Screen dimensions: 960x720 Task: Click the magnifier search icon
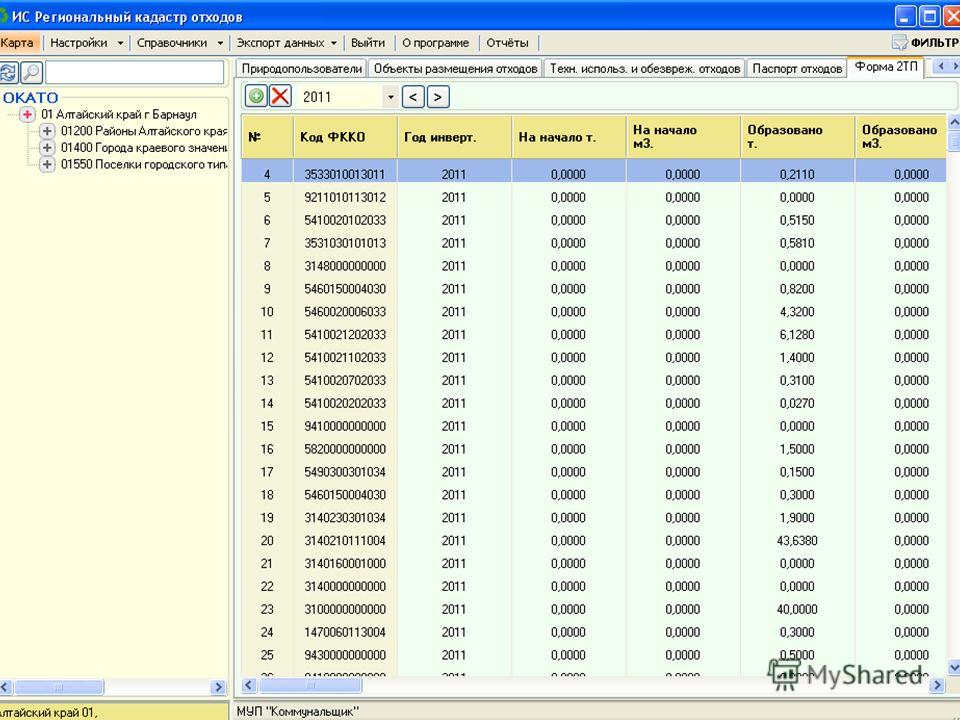tap(31, 72)
